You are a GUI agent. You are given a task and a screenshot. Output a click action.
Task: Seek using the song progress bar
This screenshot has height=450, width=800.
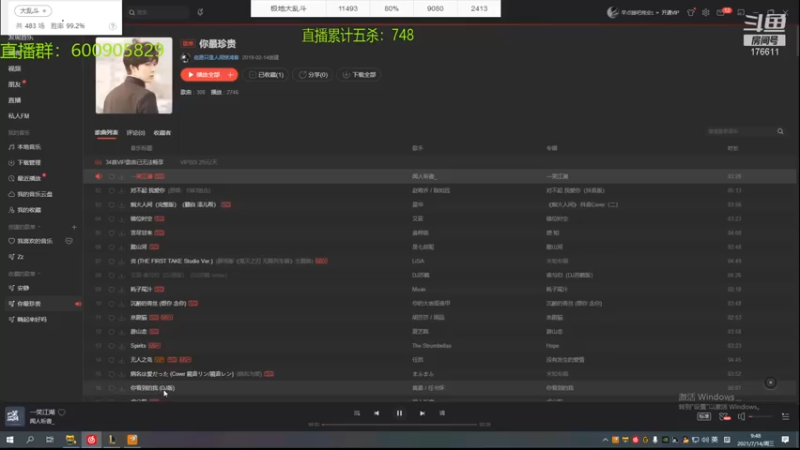click(399, 424)
